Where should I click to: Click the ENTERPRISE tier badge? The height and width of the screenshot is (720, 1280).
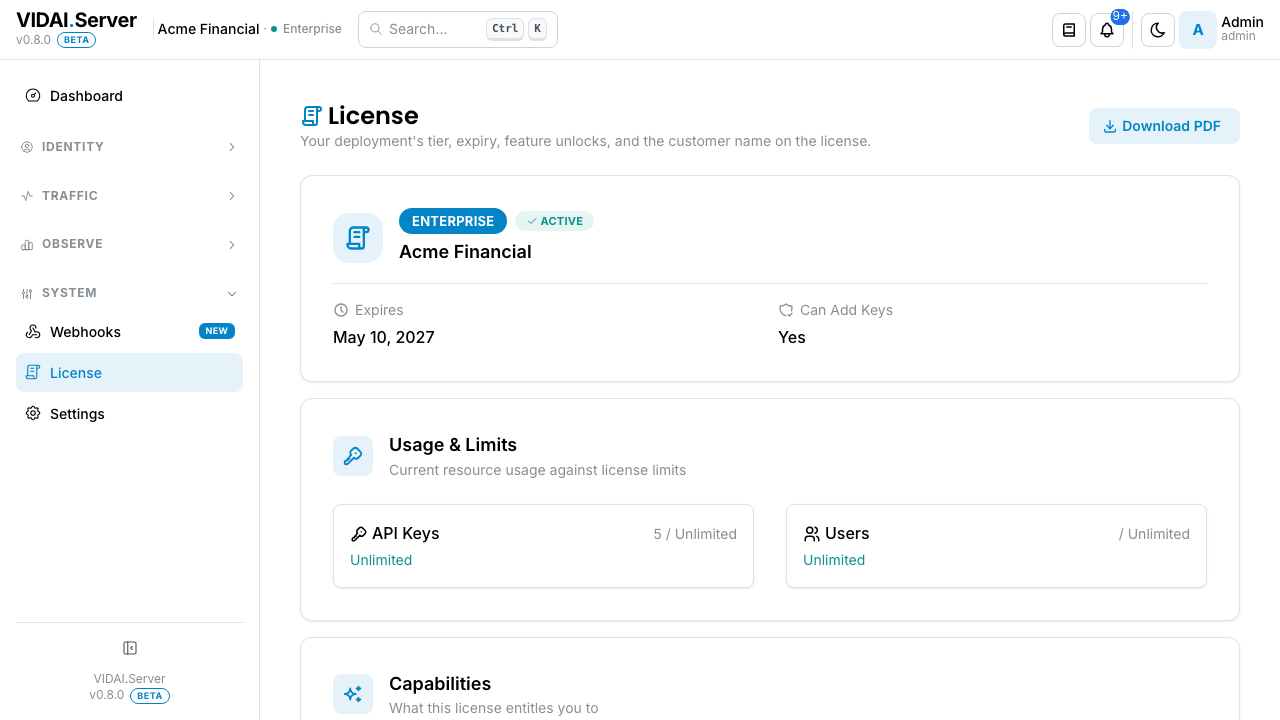(x=453, y=221)
